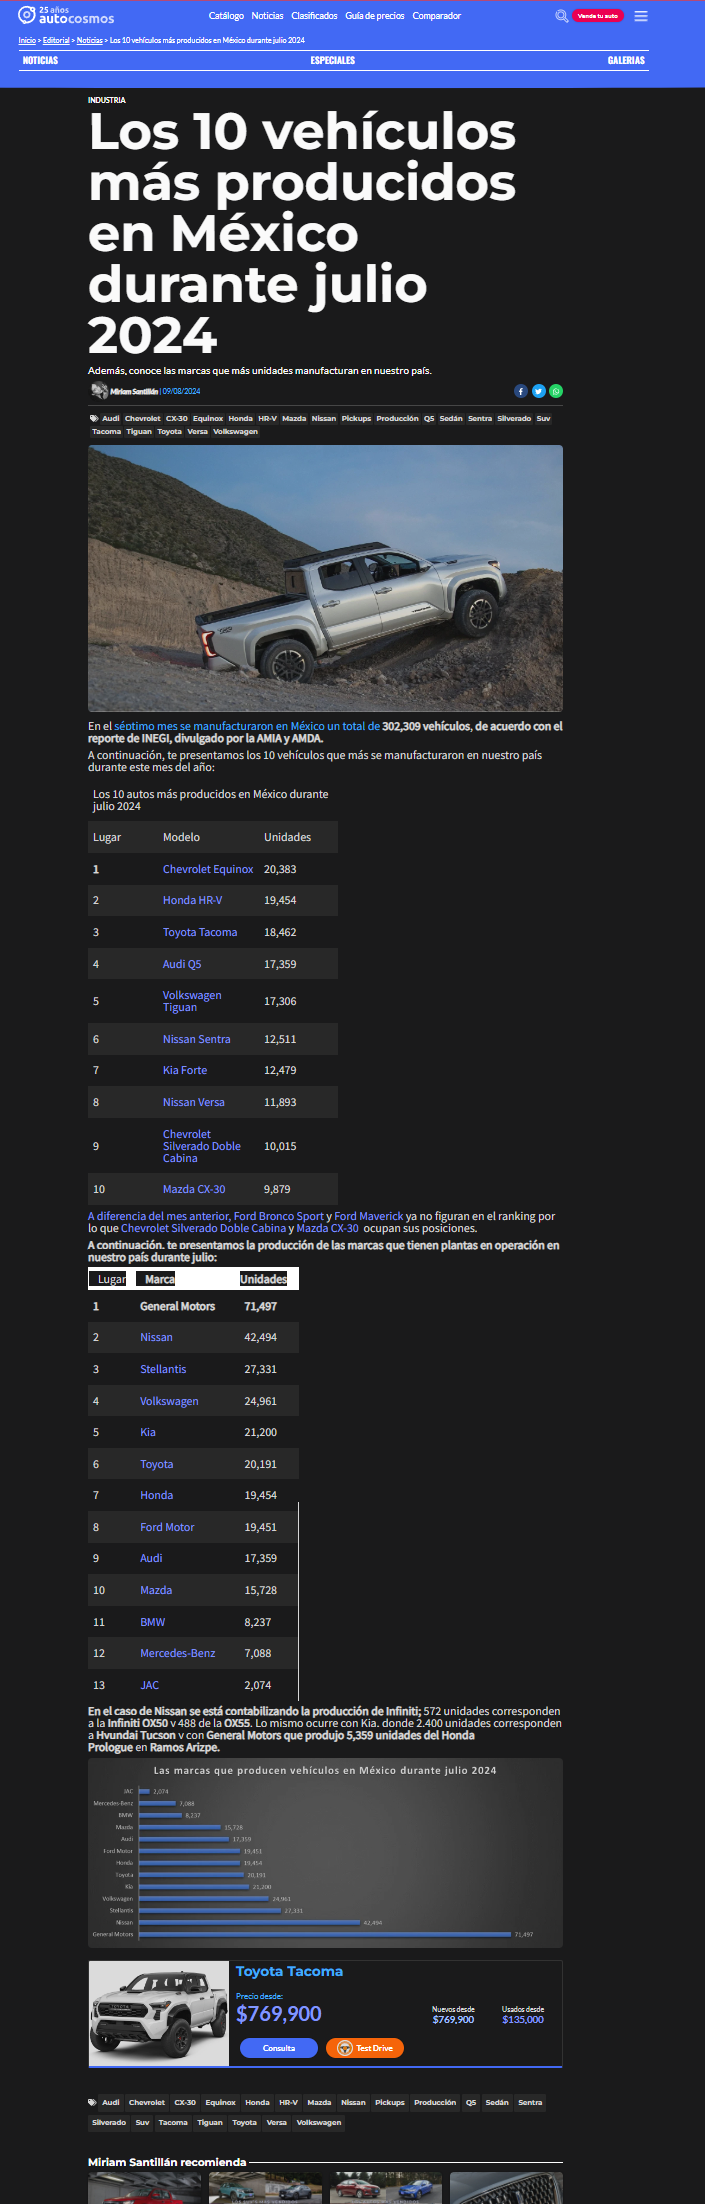Screen dimensions: 705x2204
Task: Click the Vende tu auto button
Action: [x=598, y=16]
